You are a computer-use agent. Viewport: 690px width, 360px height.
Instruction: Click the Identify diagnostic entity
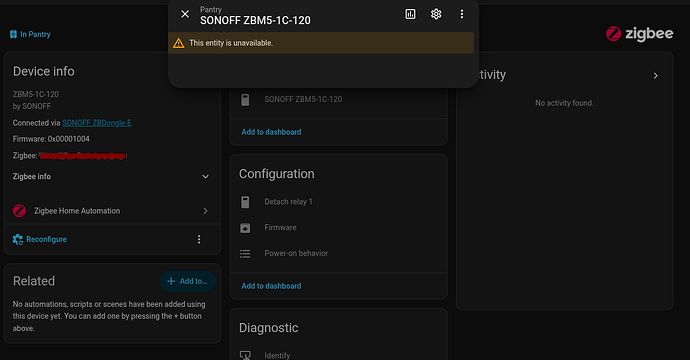pos(338,355)
